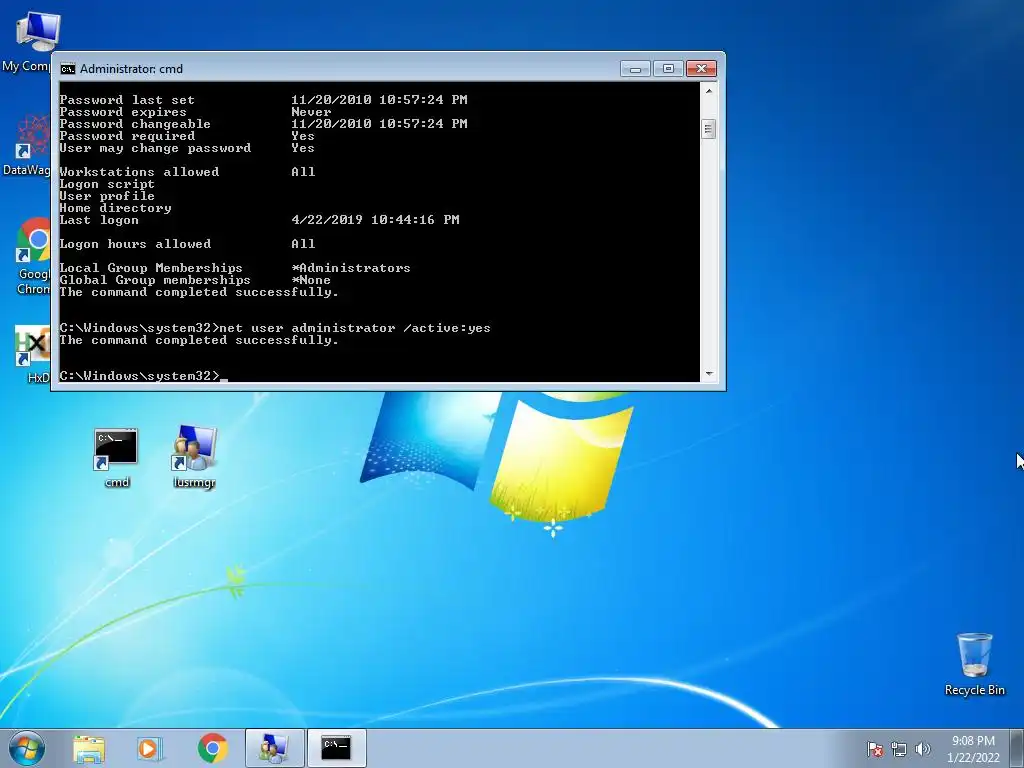Click the 'Password last set' line

pos(263,100)
